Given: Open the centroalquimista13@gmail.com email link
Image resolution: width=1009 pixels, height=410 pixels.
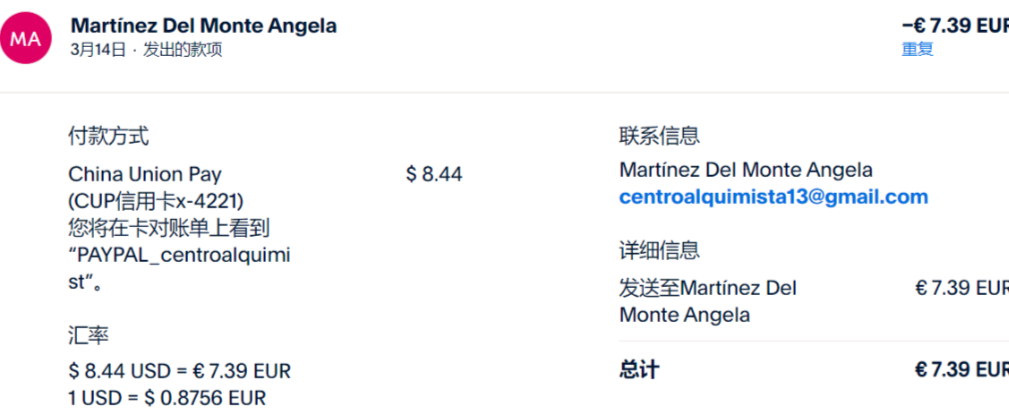Looking at the screenshot, I should [773, 197].
